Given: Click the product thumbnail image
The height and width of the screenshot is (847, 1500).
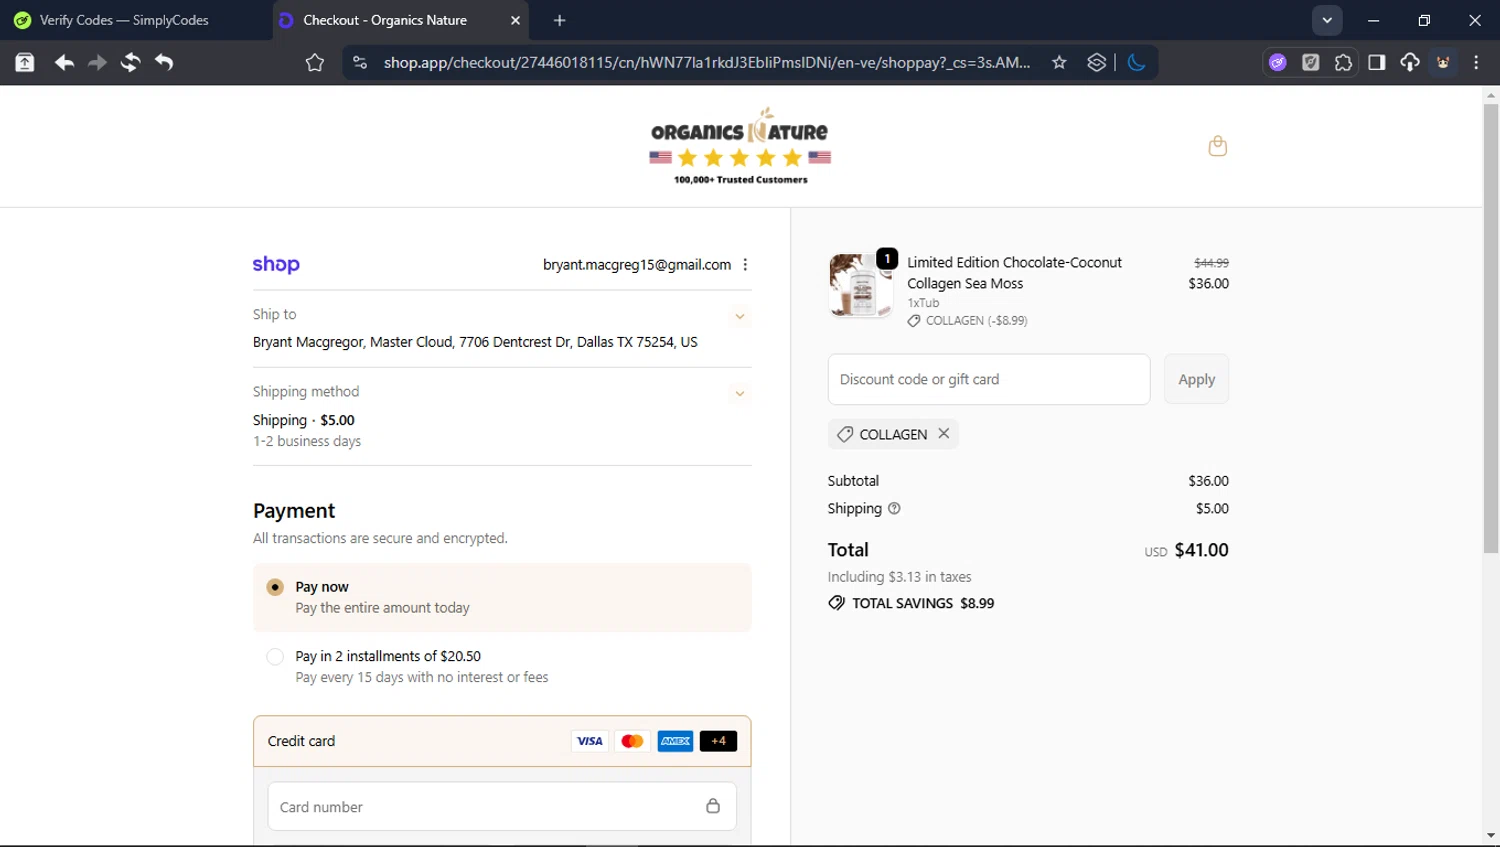Looking at the screenshot, I should [860, 285].
